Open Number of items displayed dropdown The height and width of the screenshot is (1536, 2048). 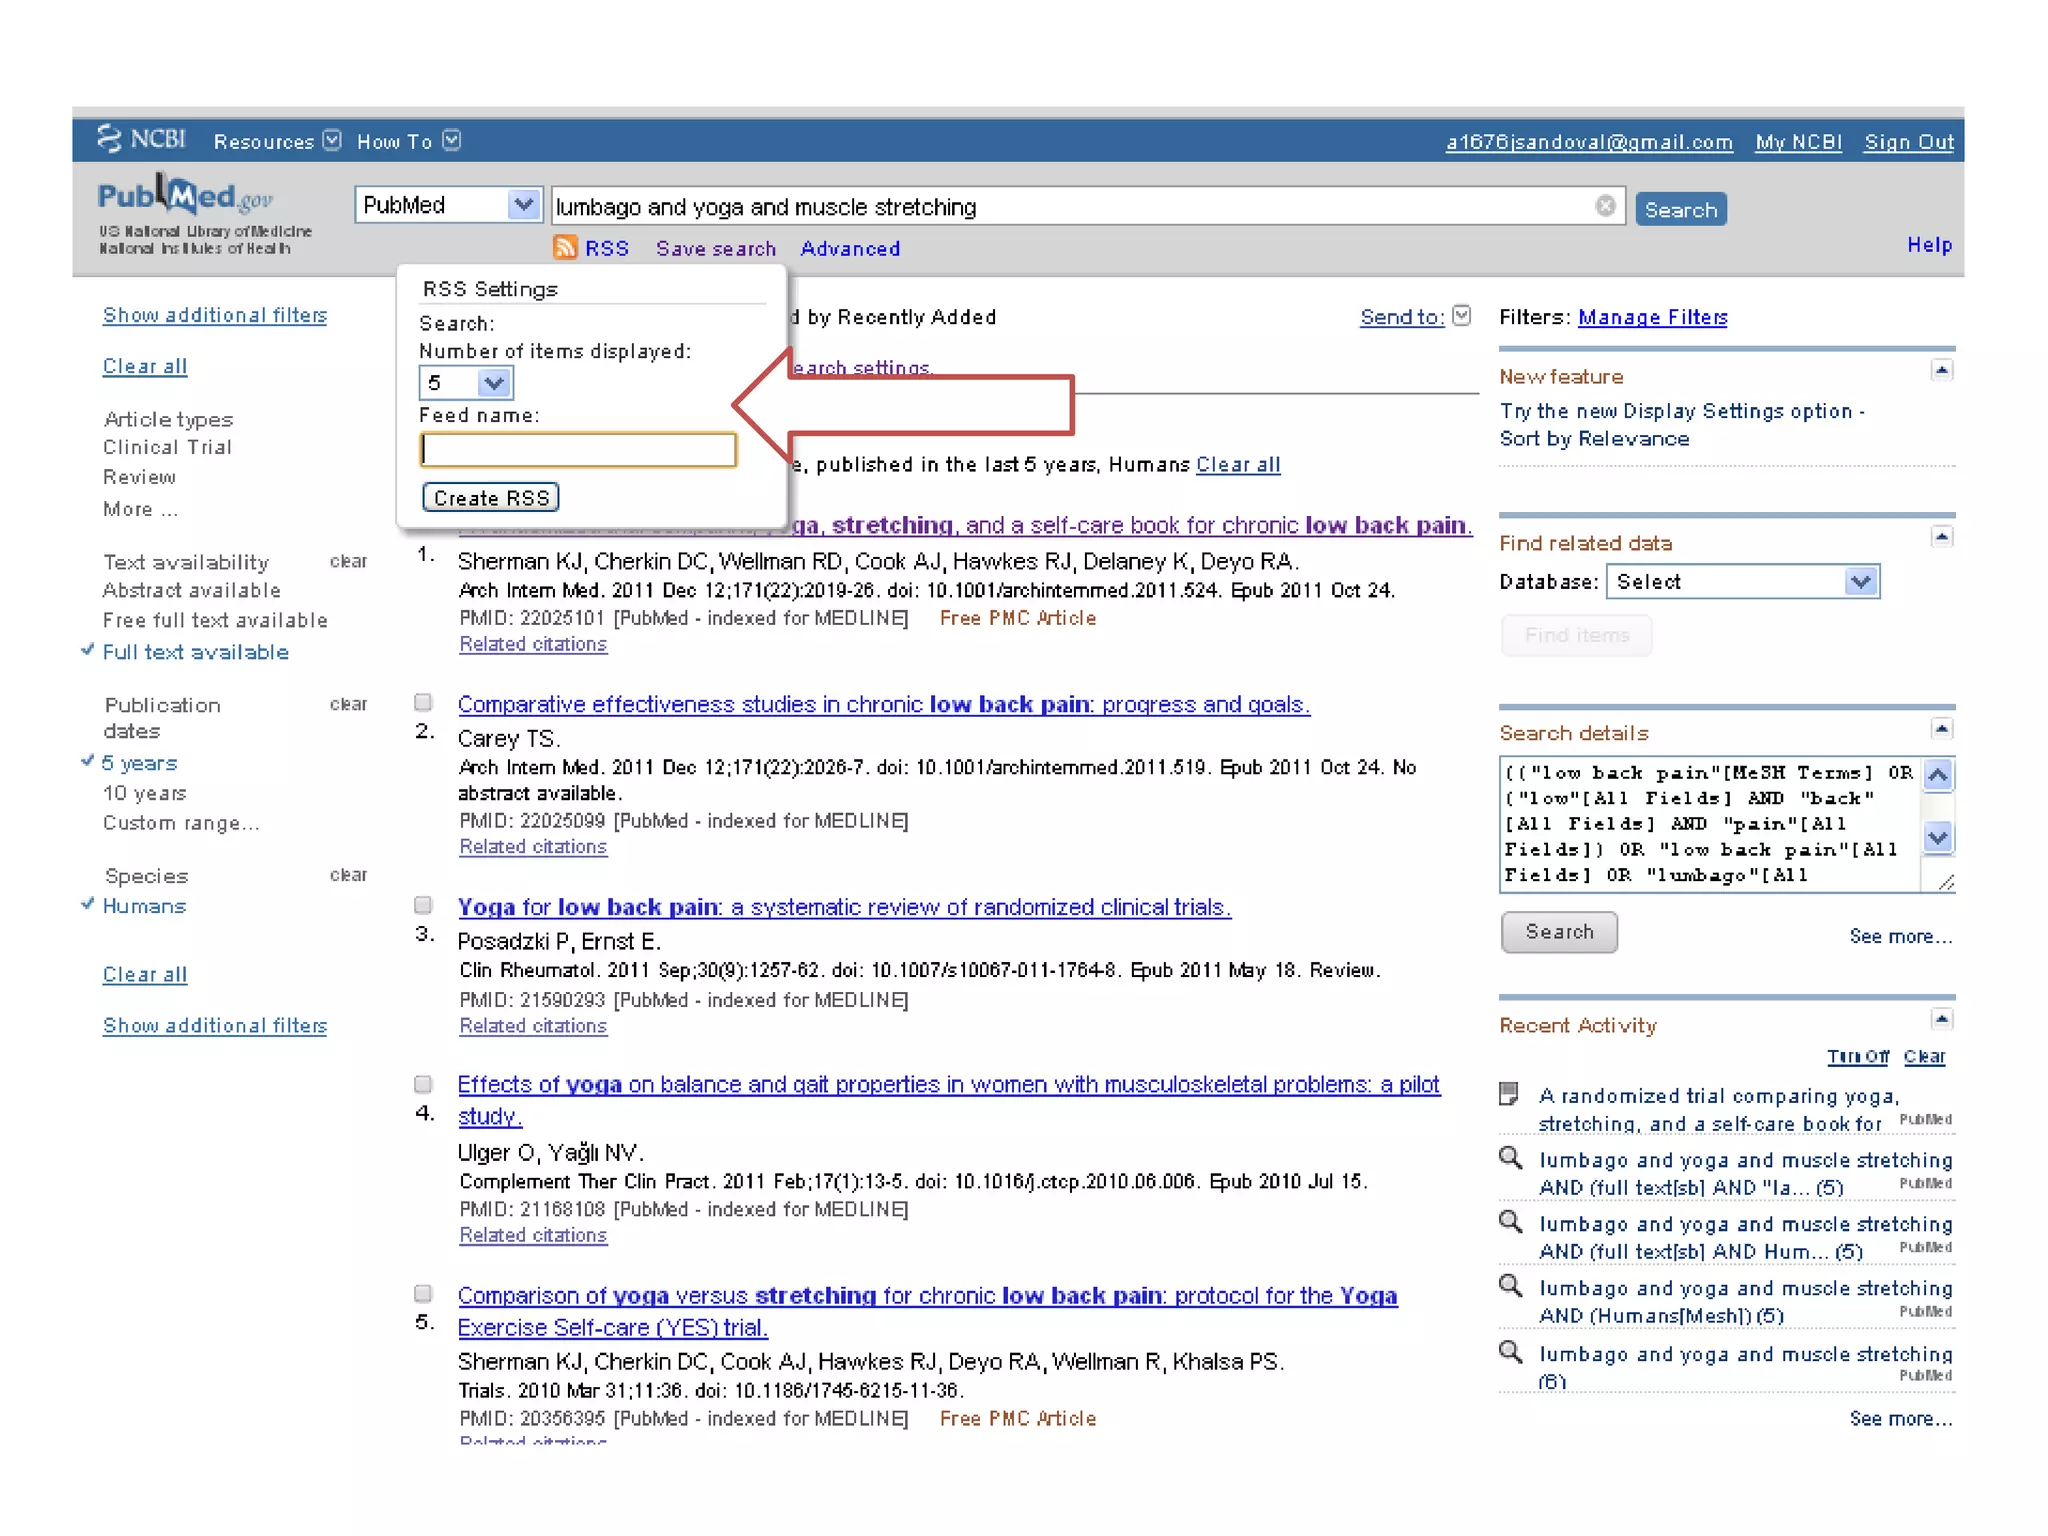click(493, 383)
